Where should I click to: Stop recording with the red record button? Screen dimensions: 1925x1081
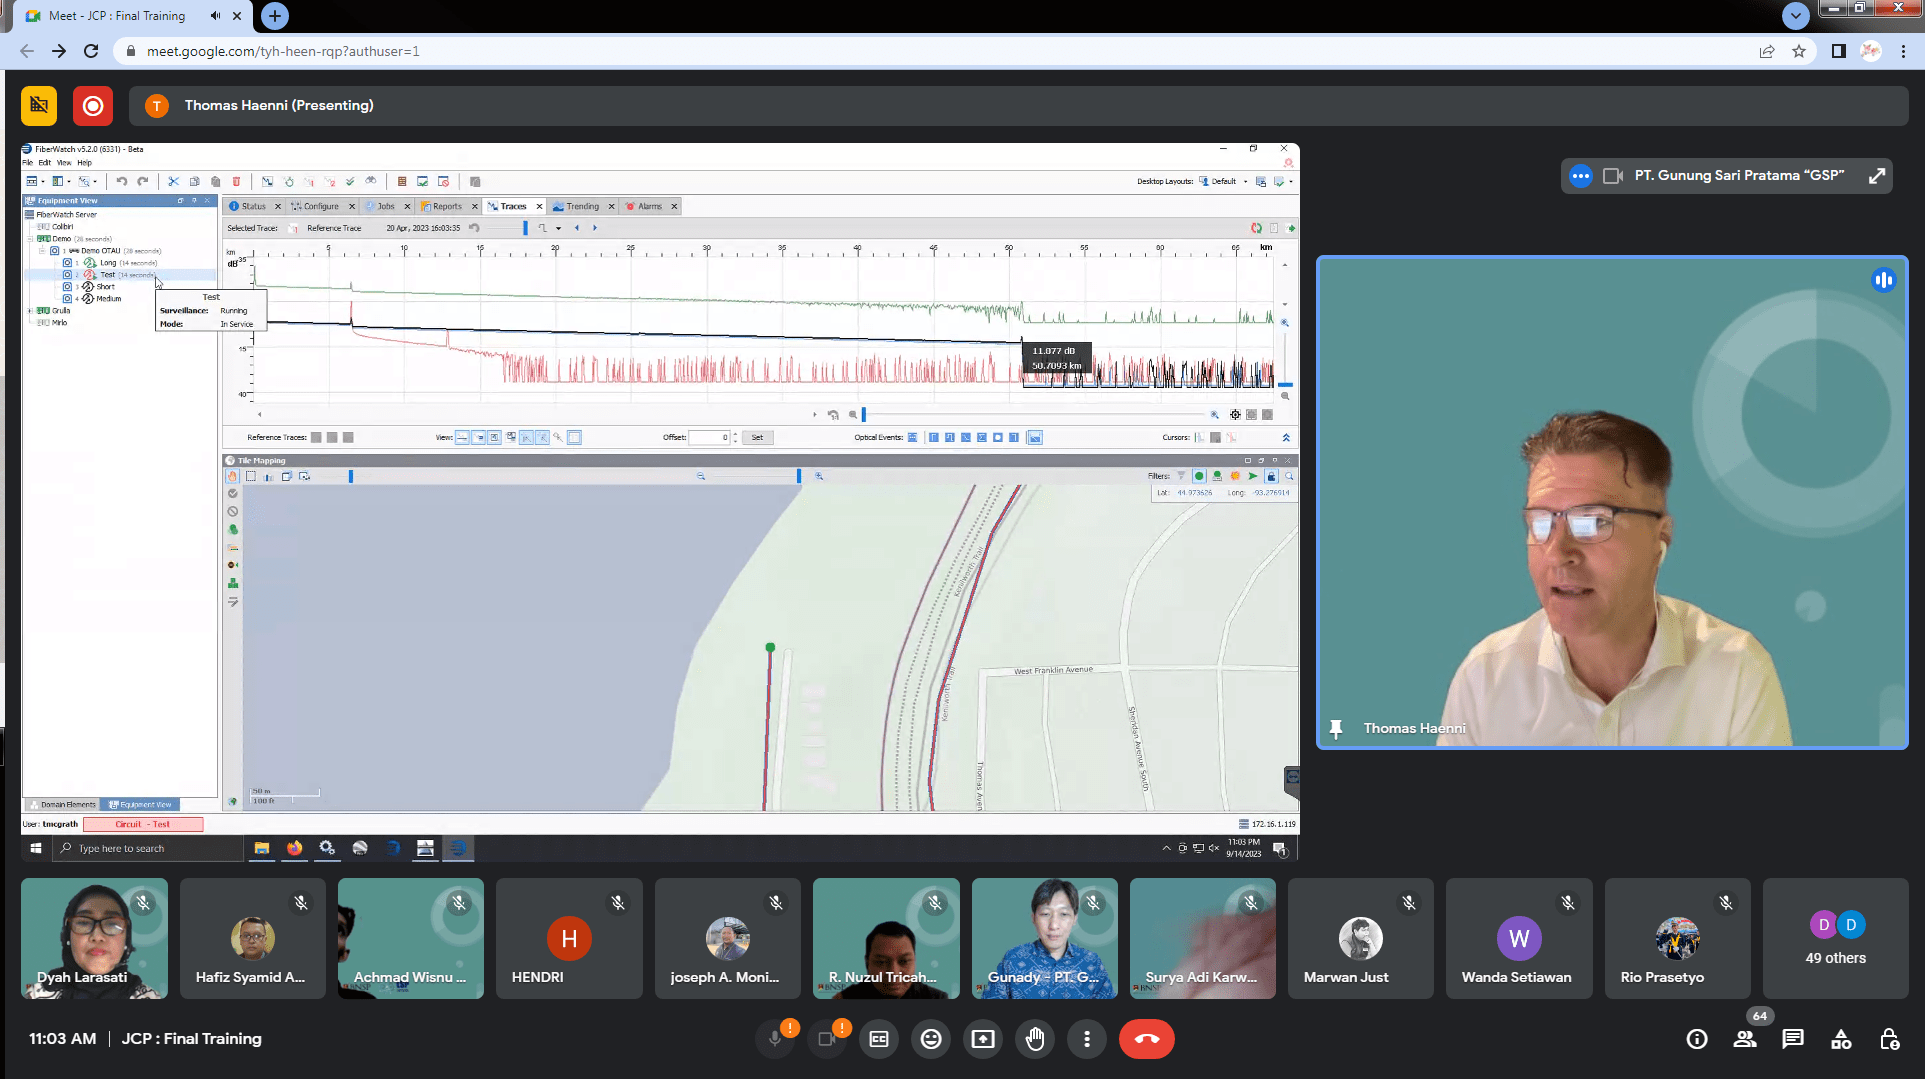(x=93, y=105)
